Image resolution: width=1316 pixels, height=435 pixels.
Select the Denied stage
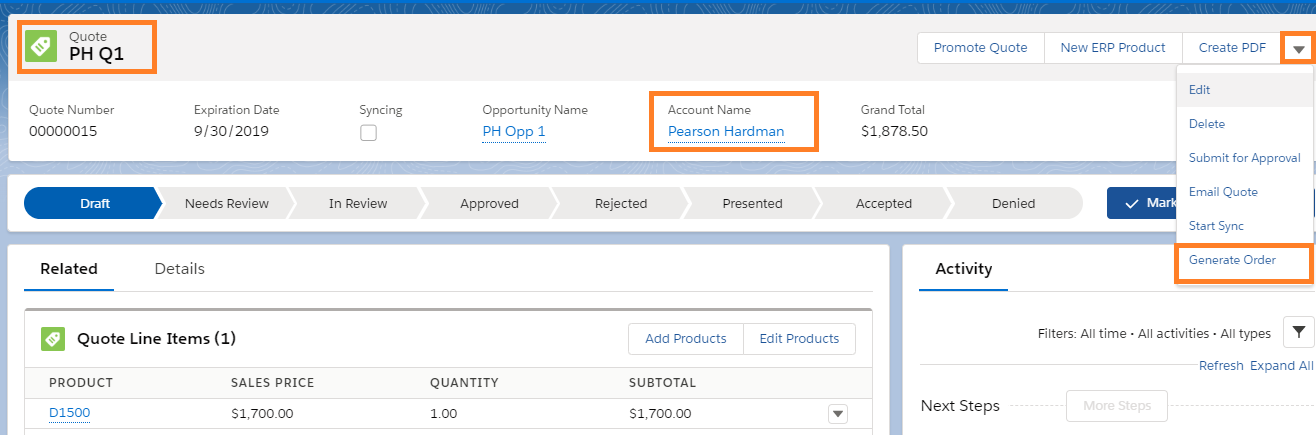(1014, 203)
